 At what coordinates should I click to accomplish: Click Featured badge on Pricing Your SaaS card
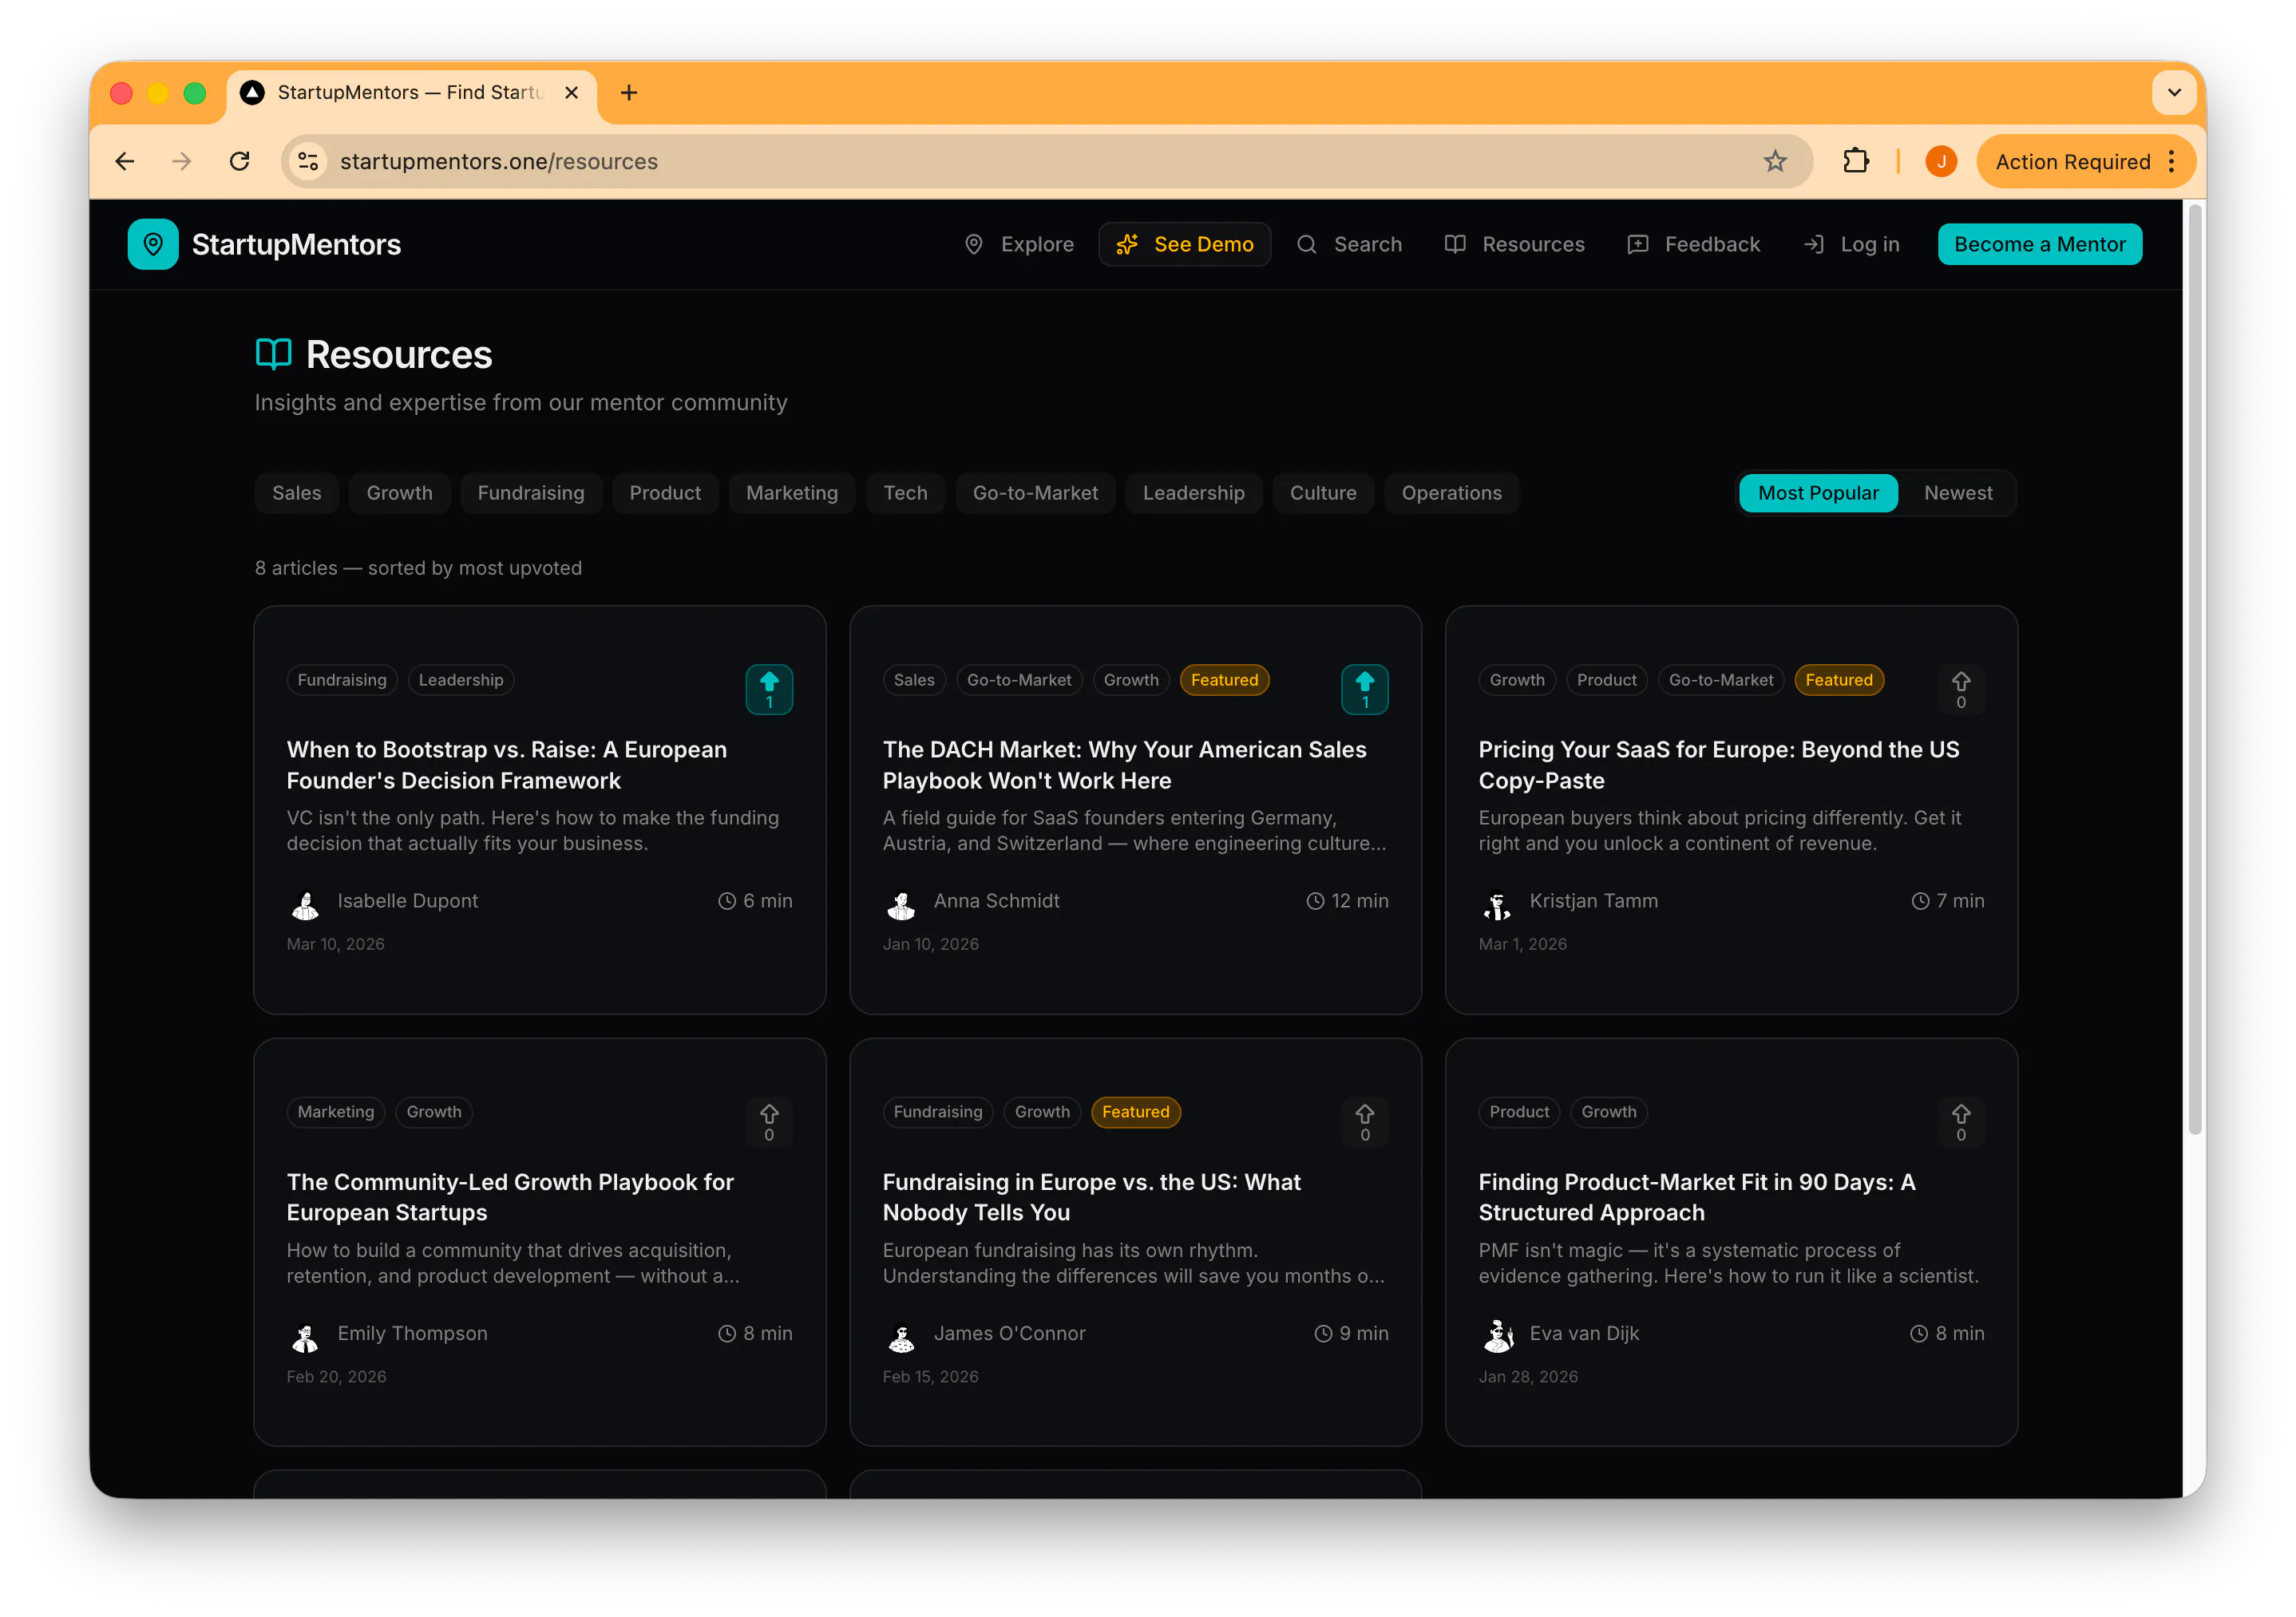click(1839, 680)
